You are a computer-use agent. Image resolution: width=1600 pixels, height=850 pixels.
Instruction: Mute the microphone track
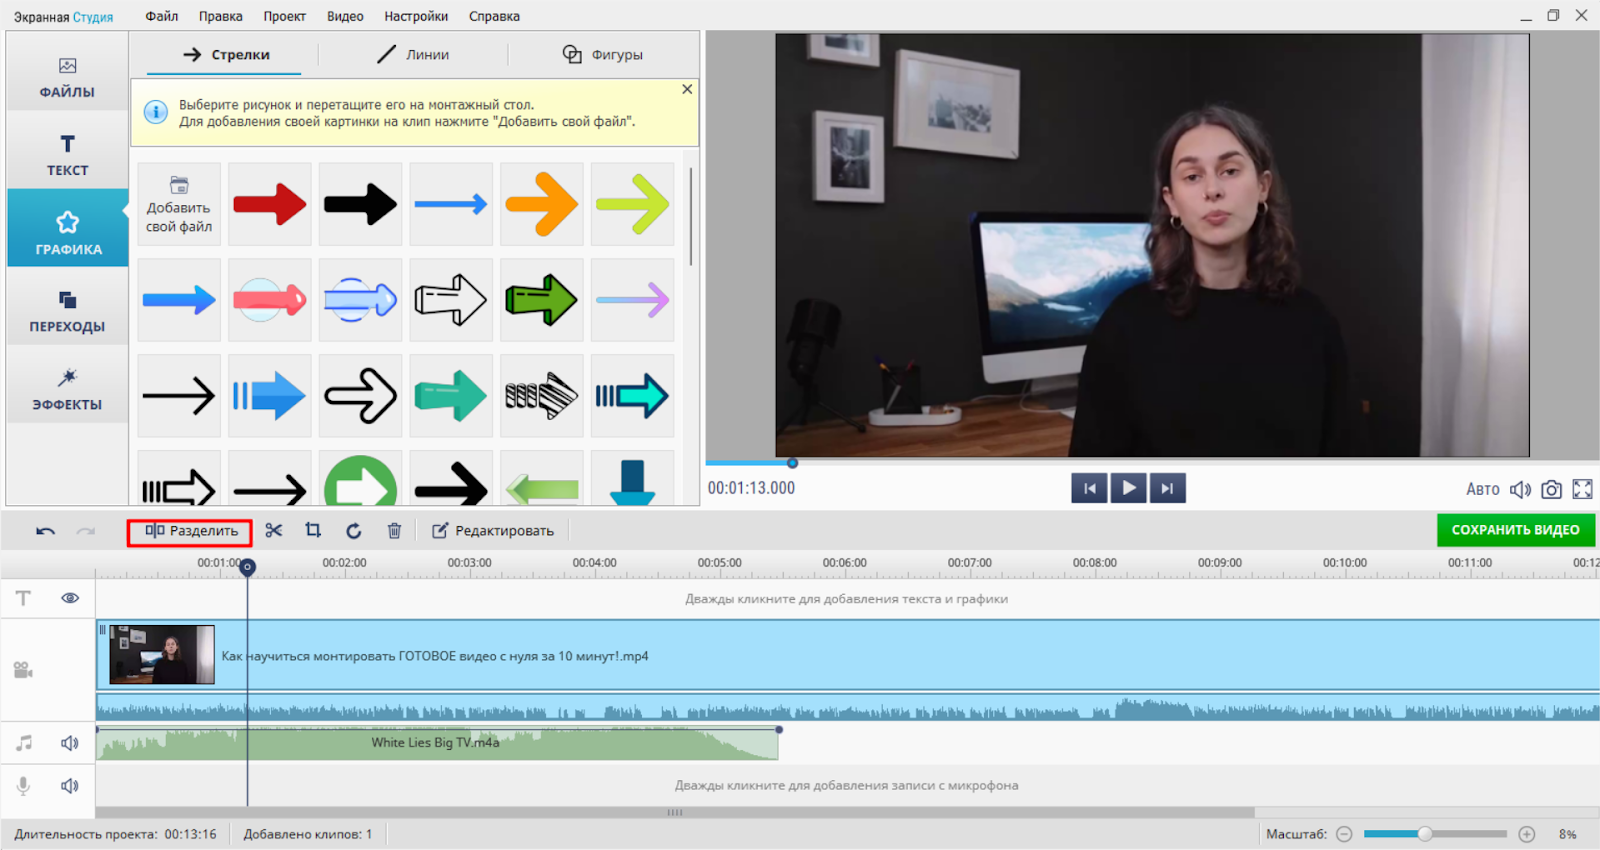69,786
